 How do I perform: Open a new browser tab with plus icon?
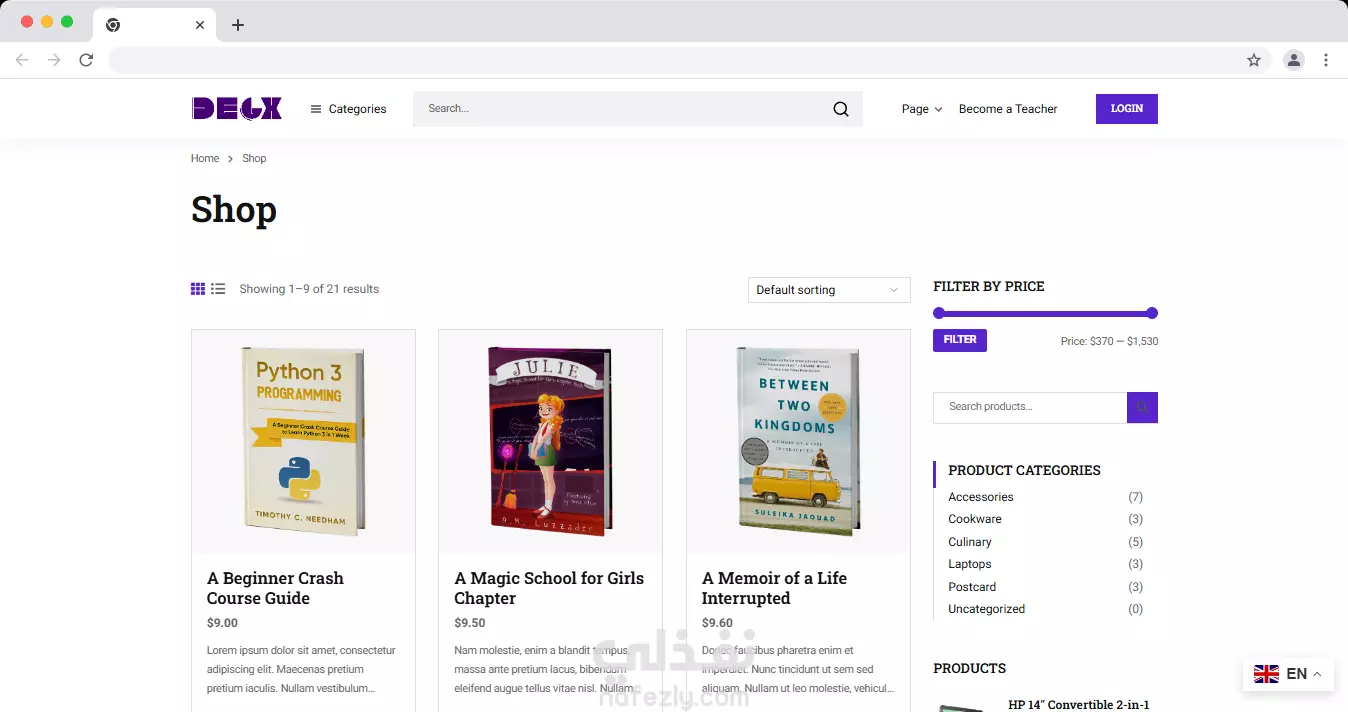(237, 25)
